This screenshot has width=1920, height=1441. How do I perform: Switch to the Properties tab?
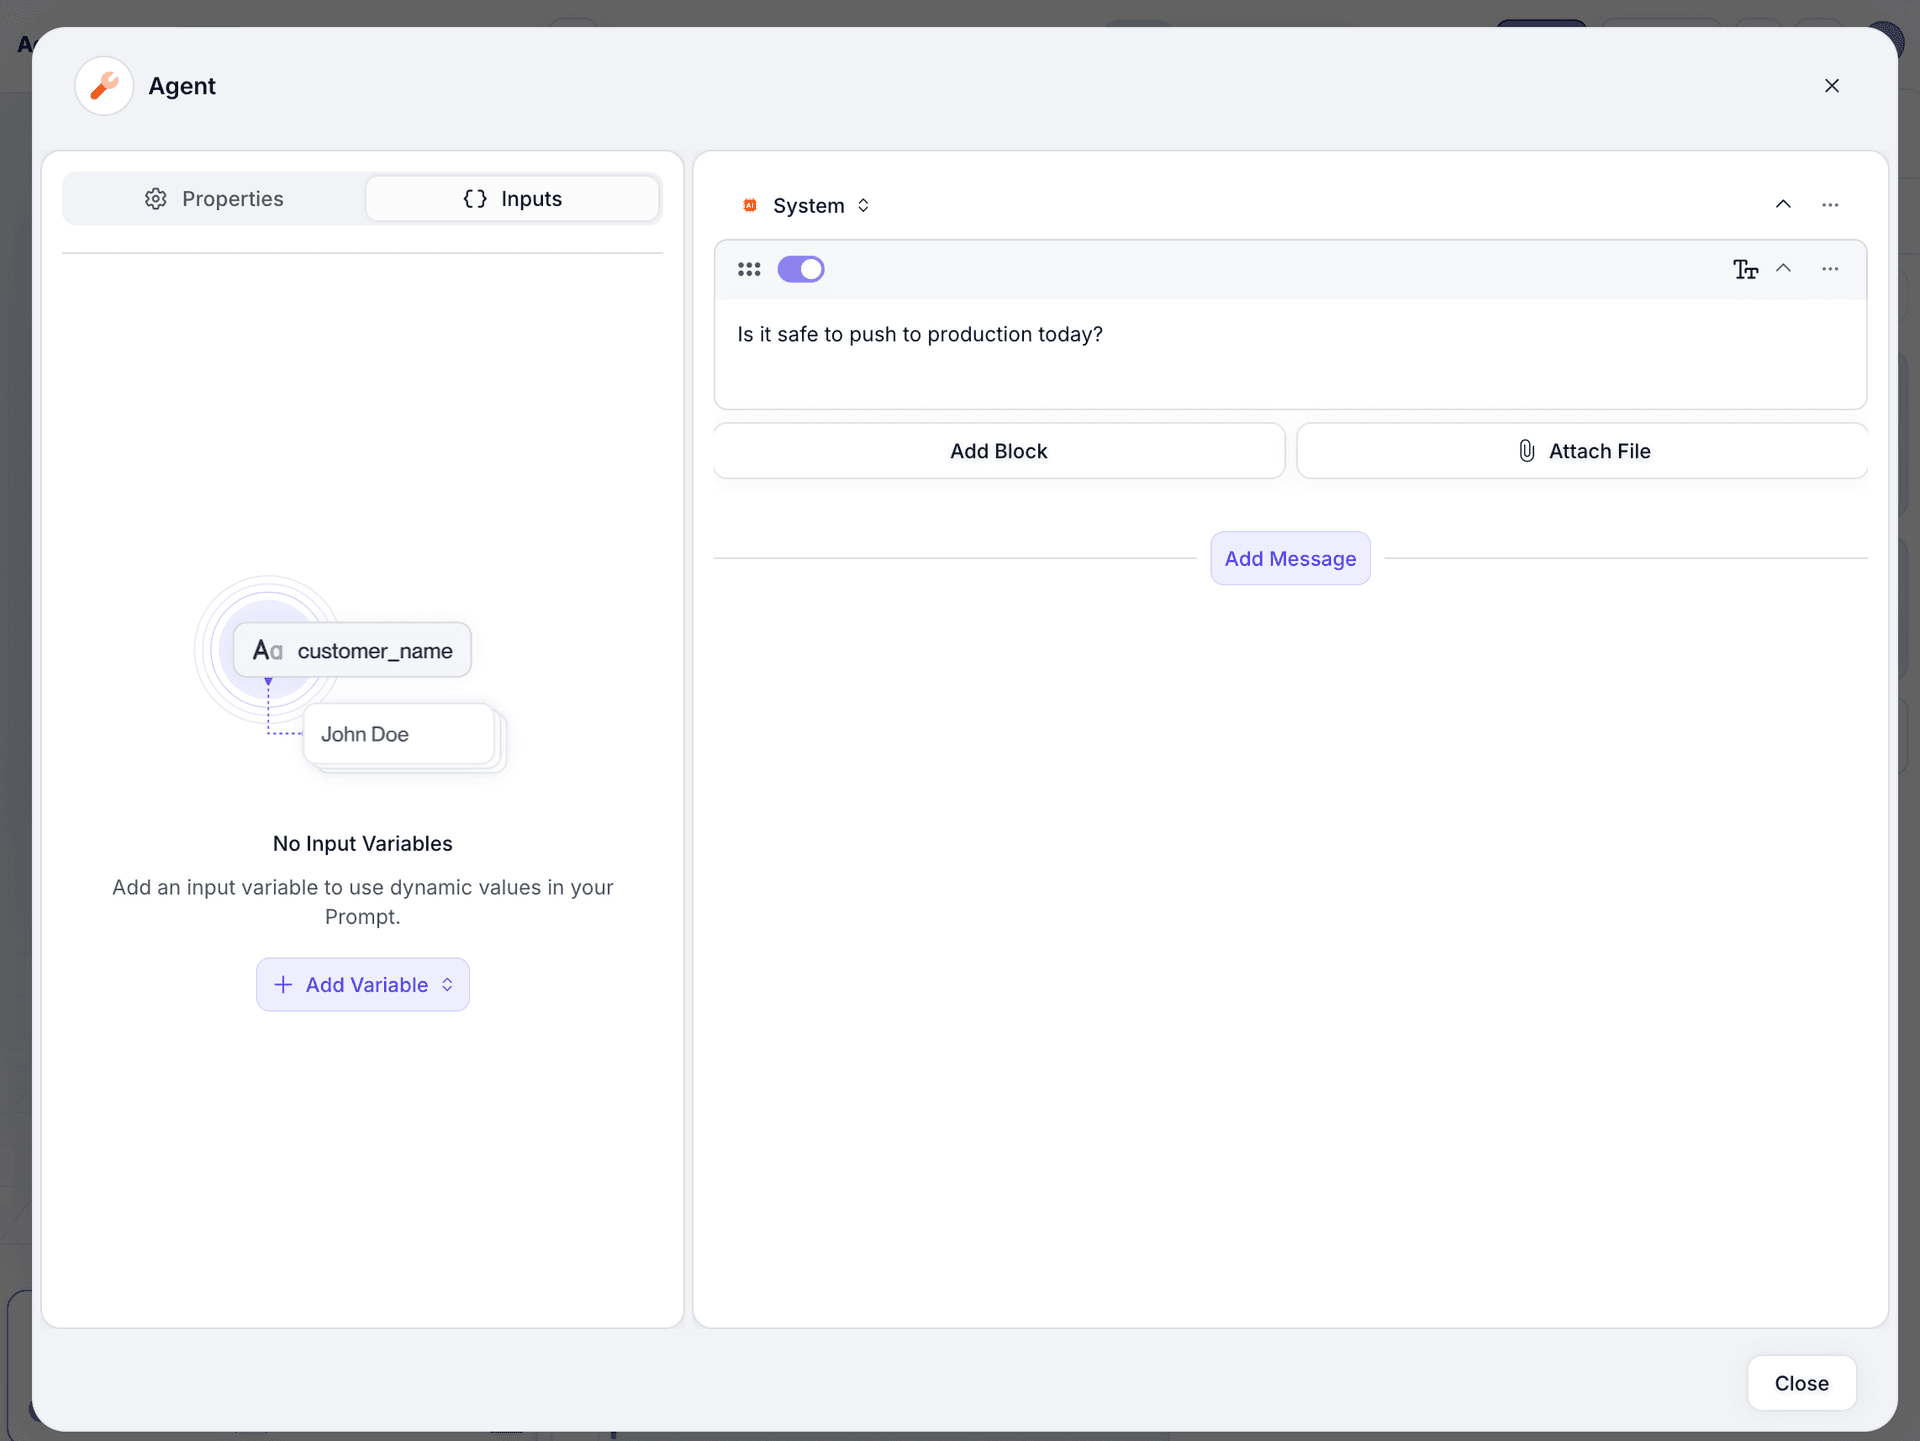pos(213,198)
